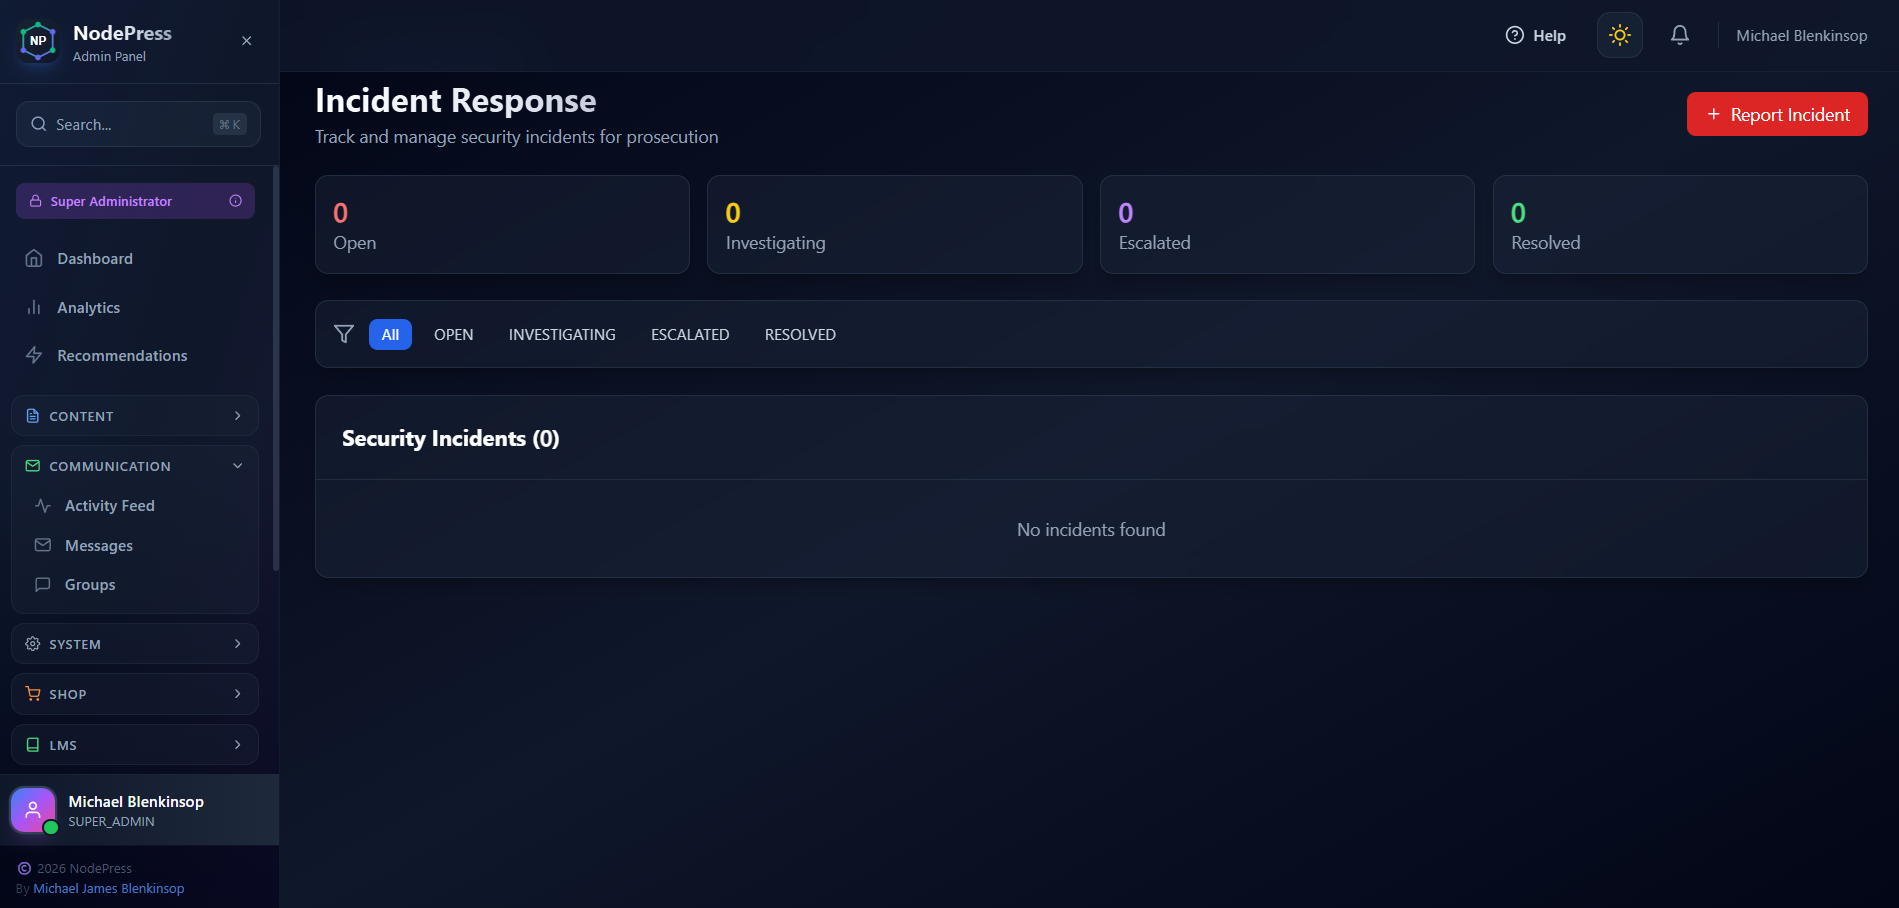The image size is (1899, 908).
Task: Open the Help menu in the header
Action: pos(1536,36)
